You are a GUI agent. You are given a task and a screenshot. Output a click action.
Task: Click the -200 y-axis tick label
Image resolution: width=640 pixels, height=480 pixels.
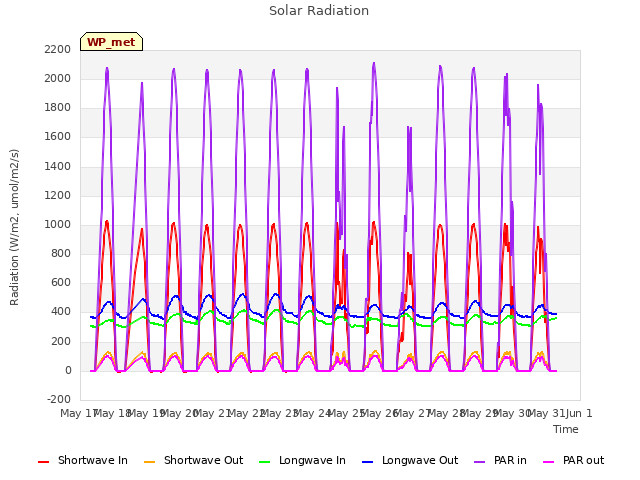(x=59, y=399)
